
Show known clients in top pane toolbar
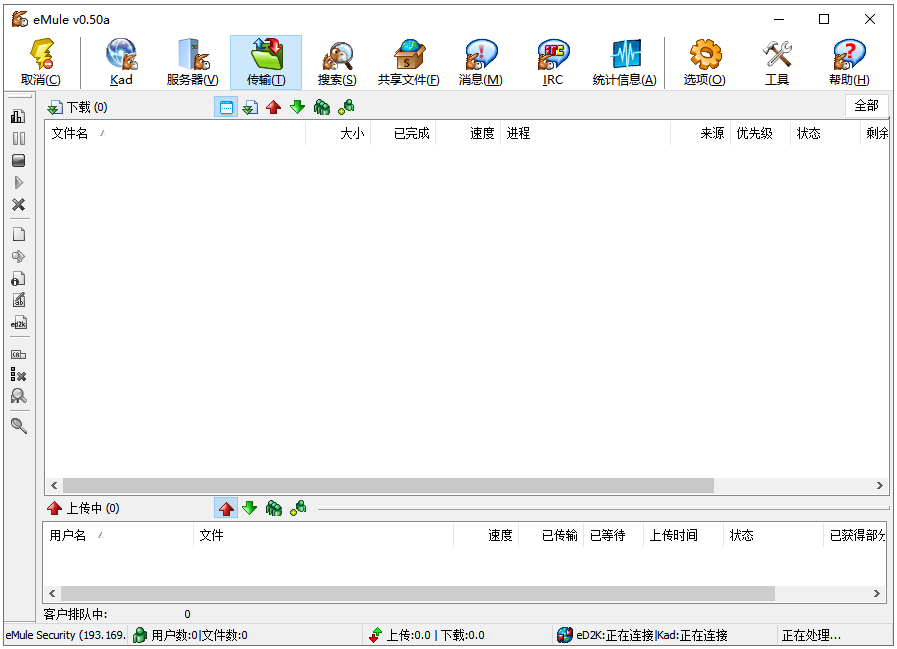coord(346,107)
